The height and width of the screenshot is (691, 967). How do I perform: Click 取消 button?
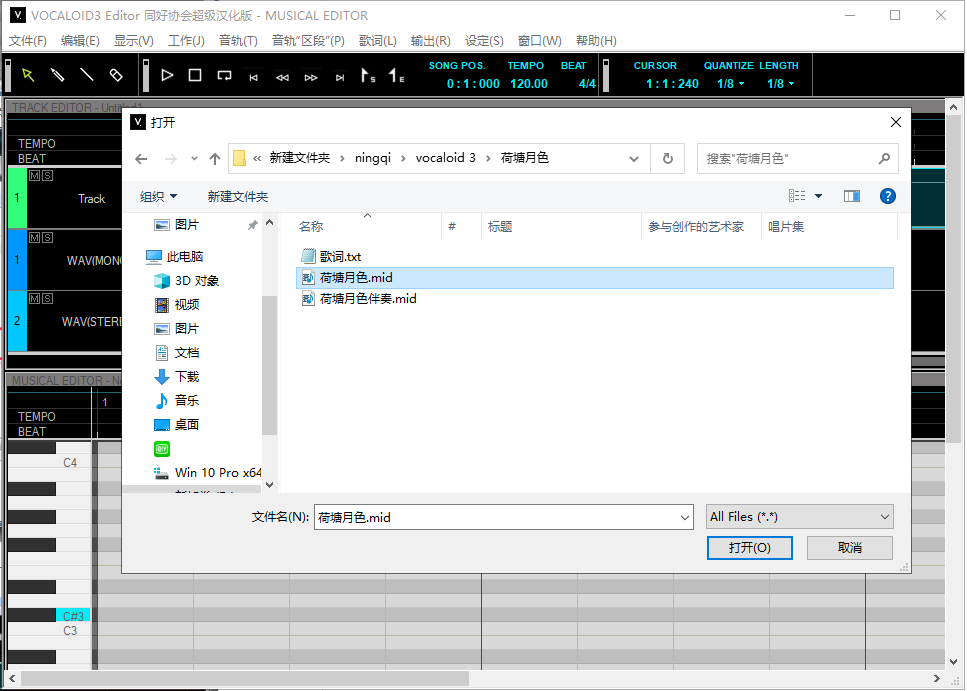pos(850,548)
